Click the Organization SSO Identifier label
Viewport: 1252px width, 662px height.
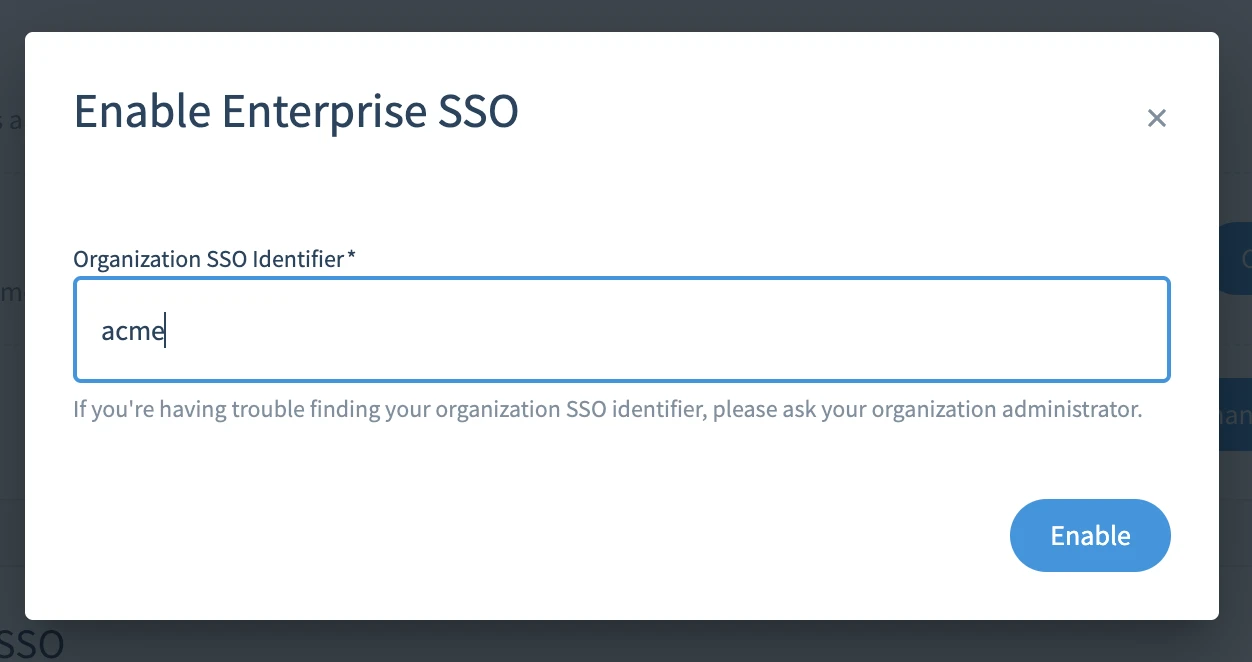203,258
